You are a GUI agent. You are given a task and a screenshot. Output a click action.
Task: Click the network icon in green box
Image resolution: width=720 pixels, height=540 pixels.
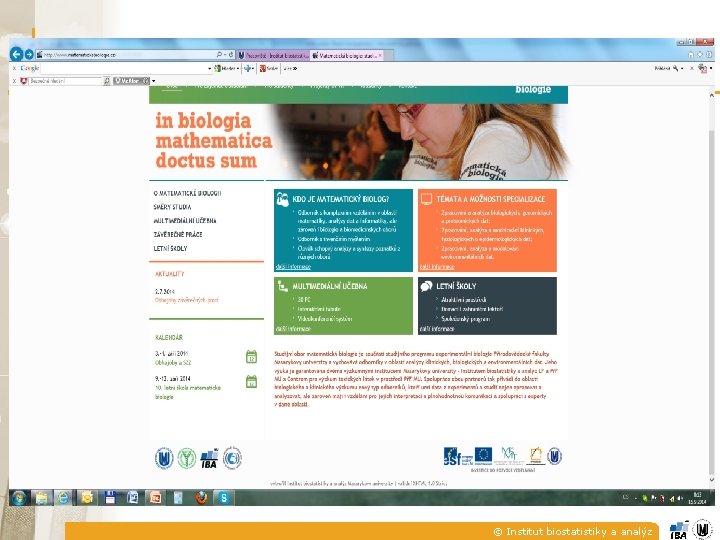[x=282, y=286]
